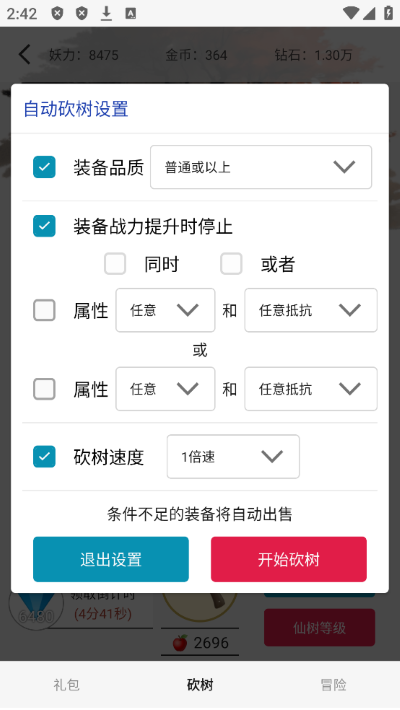
Task: Switch to the 礼包 tab
Action: coord(67,685)
